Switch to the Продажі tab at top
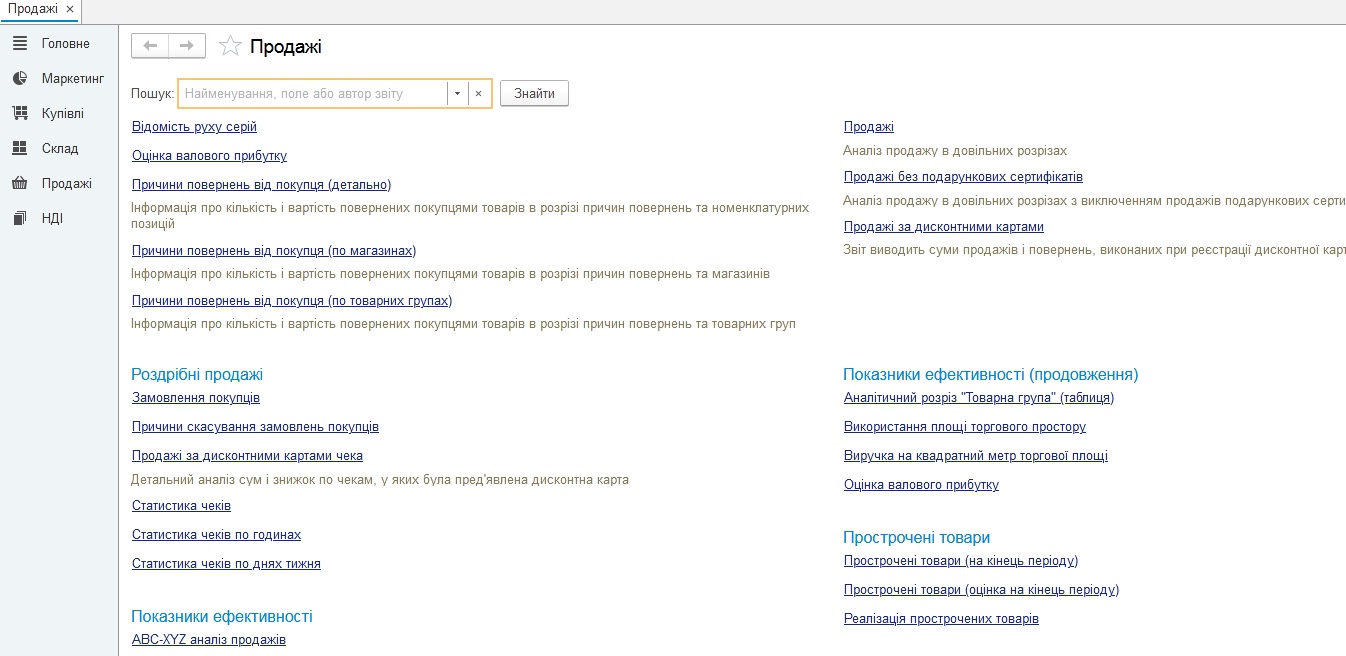 pyautogui.click(x=32, y=9)
